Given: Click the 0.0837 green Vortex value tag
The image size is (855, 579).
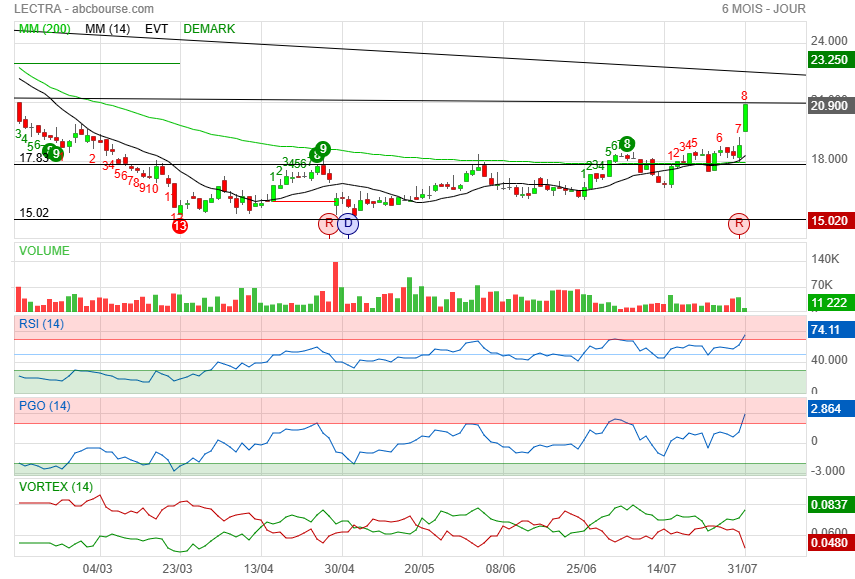Looking at the screenshot, I should click(830, 504).
